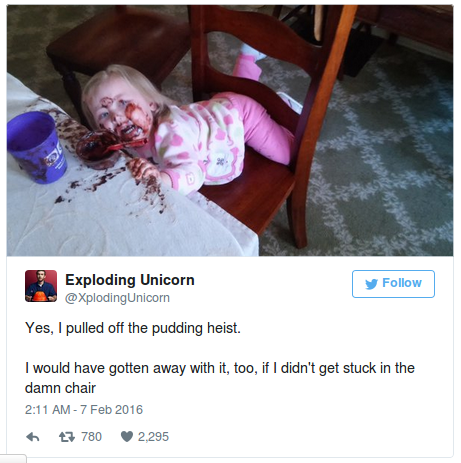This screenshot has height=463, width=461.
Task: Click the reply arrow icon
Action: coord(33,437)
